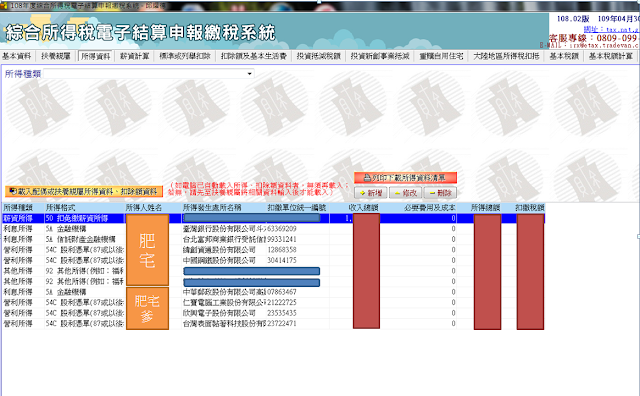This screenshot has width=640, height=396.
Task: Click the 刪除 button
Action: [440, 193]
